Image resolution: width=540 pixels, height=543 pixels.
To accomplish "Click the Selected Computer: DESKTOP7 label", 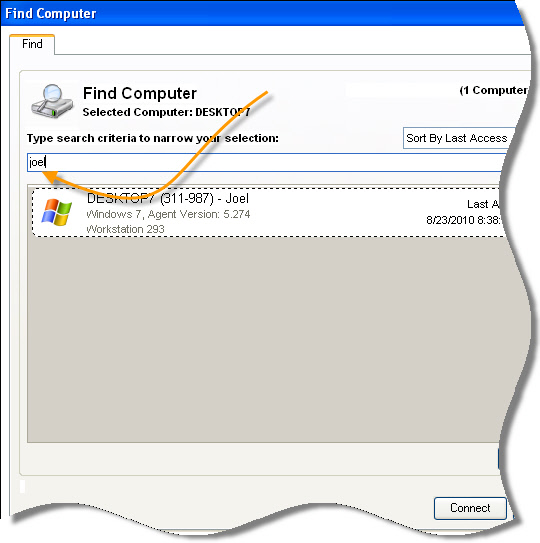I will [166, 112].
